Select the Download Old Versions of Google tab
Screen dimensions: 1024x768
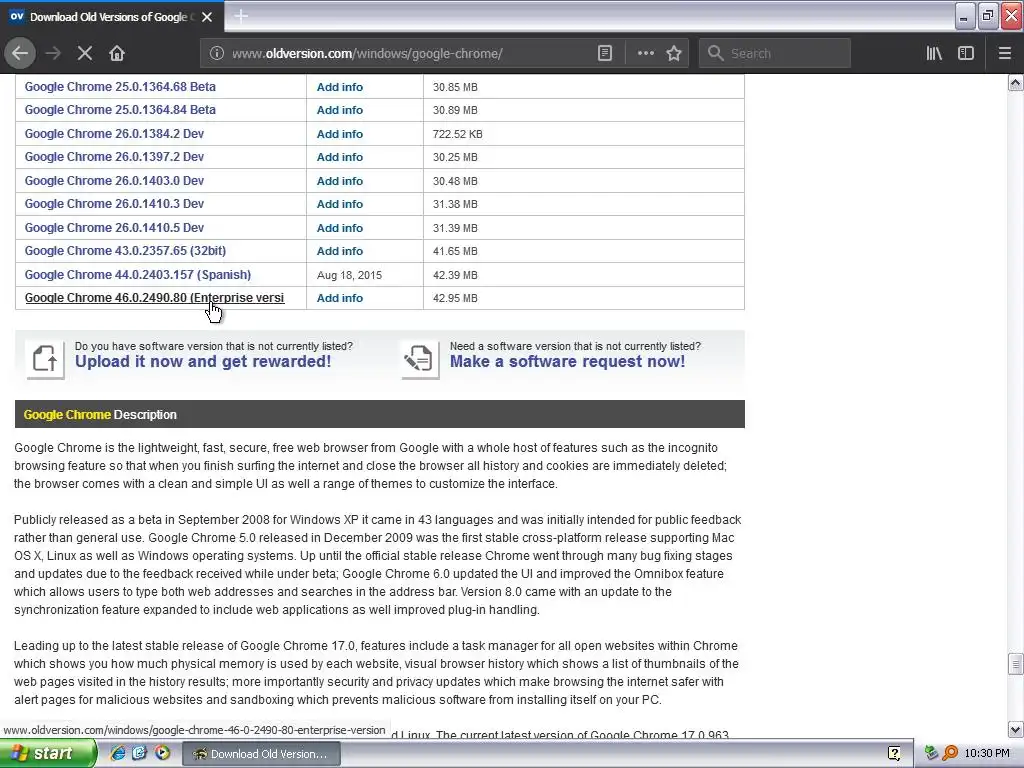111,17
